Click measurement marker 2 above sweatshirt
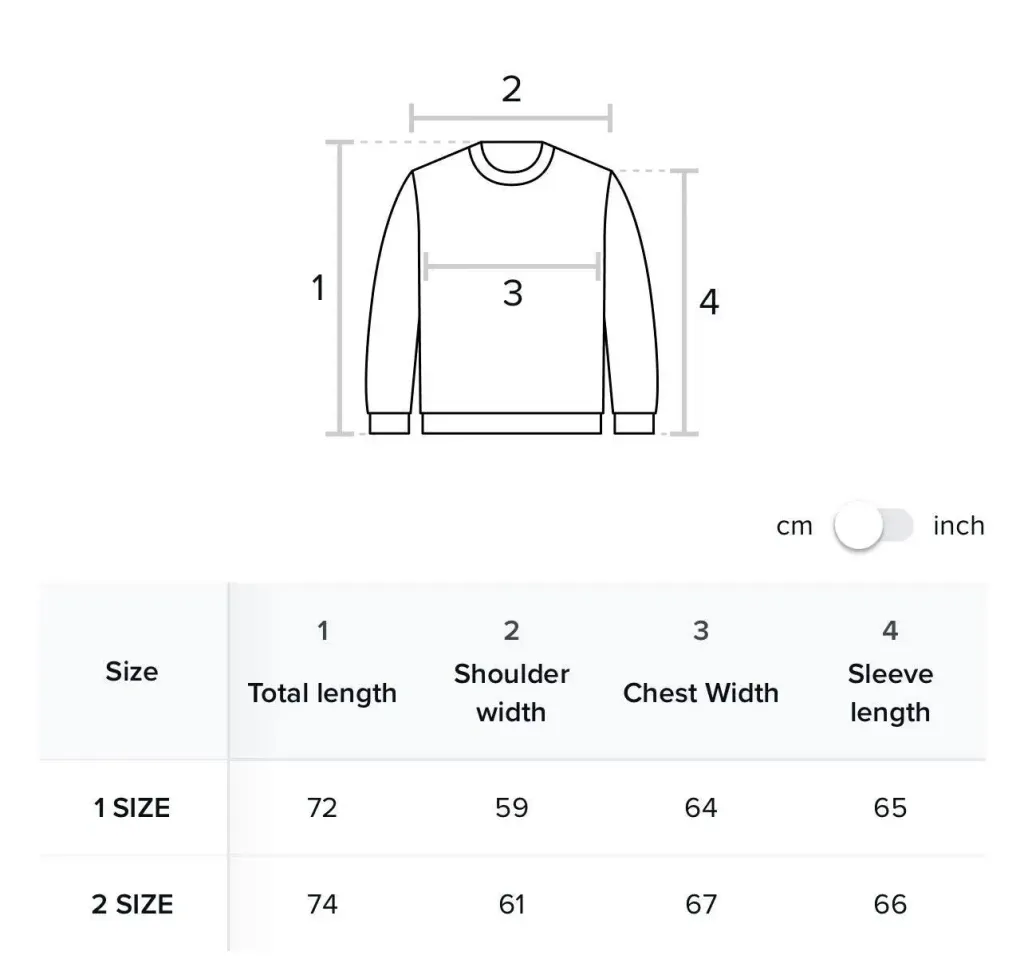Screen dimensions: 1024x967 (511, 90)
